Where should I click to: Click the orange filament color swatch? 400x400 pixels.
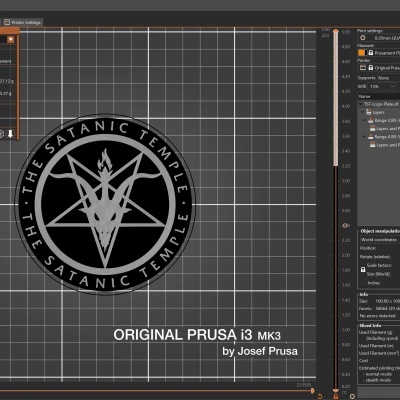[361, 53]
